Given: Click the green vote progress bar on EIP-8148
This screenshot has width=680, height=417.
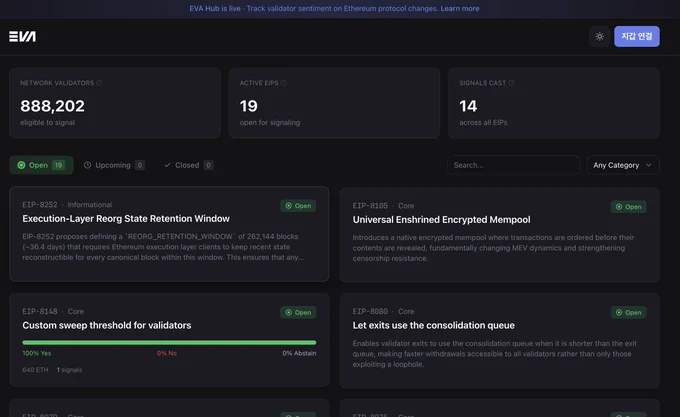Looking at the screenshot, I should (x=169, y=342).
